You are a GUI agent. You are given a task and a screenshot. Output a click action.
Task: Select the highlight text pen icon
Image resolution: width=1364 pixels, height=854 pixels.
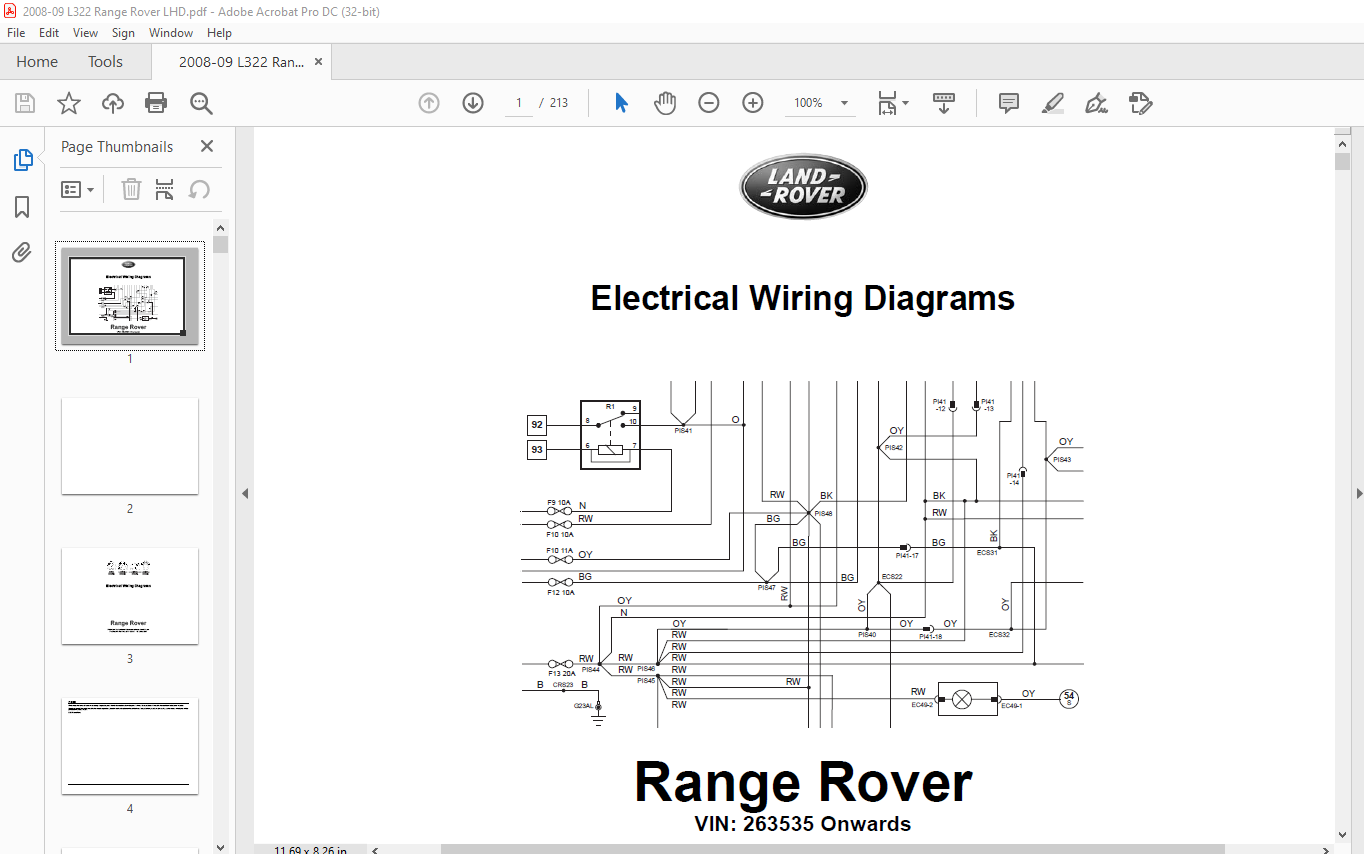1052,103
